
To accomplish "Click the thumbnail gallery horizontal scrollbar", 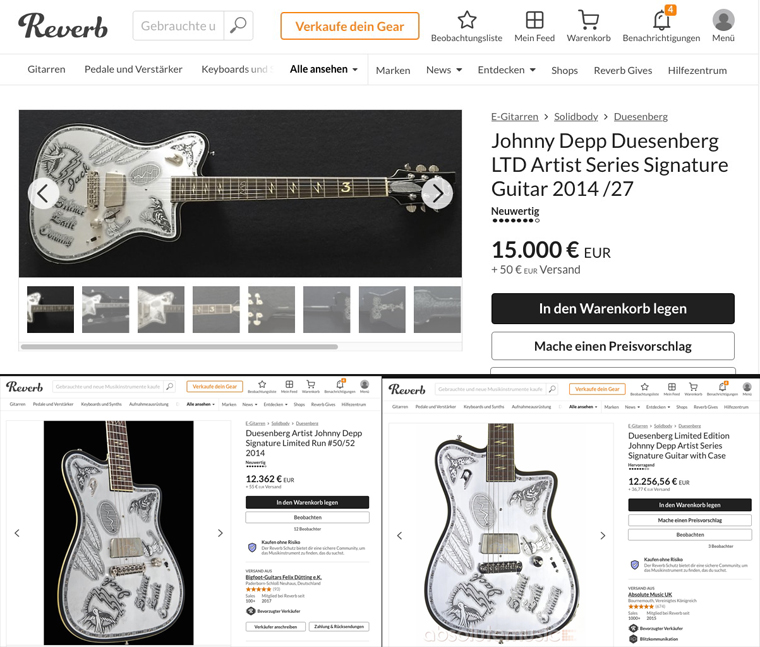I will click(179, 347).
